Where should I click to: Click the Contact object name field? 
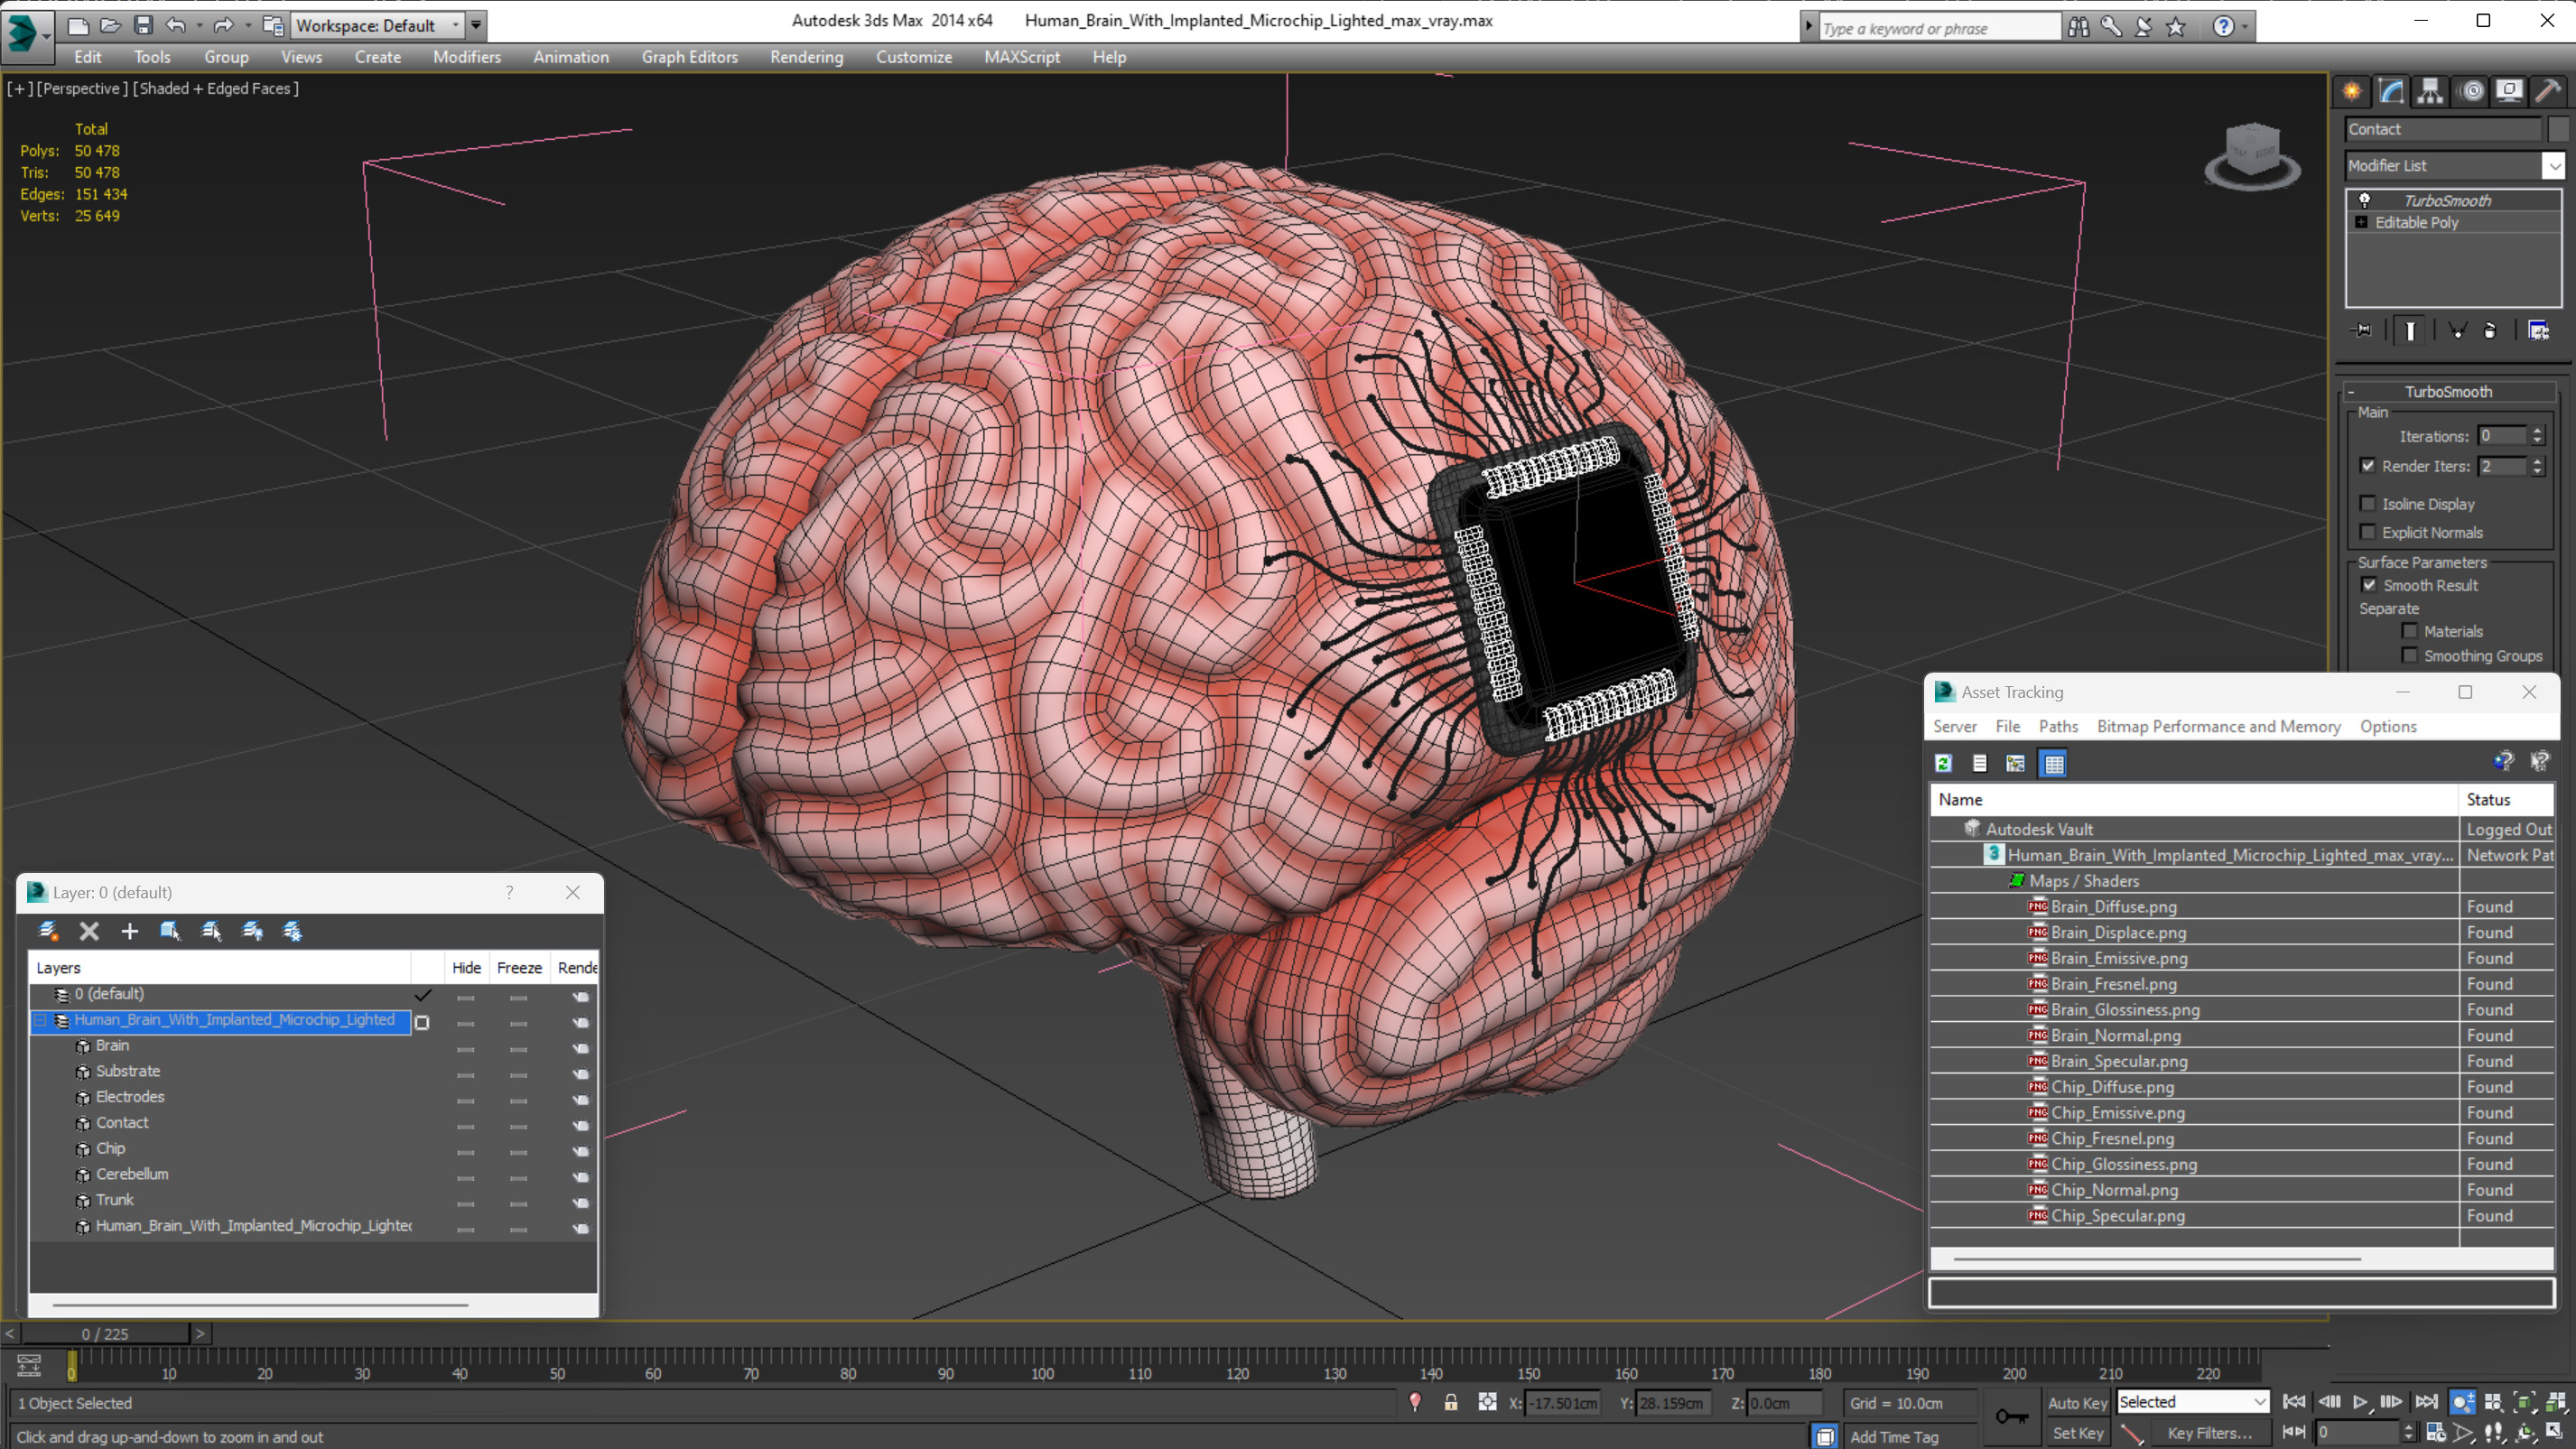(x=2444, y=129)
